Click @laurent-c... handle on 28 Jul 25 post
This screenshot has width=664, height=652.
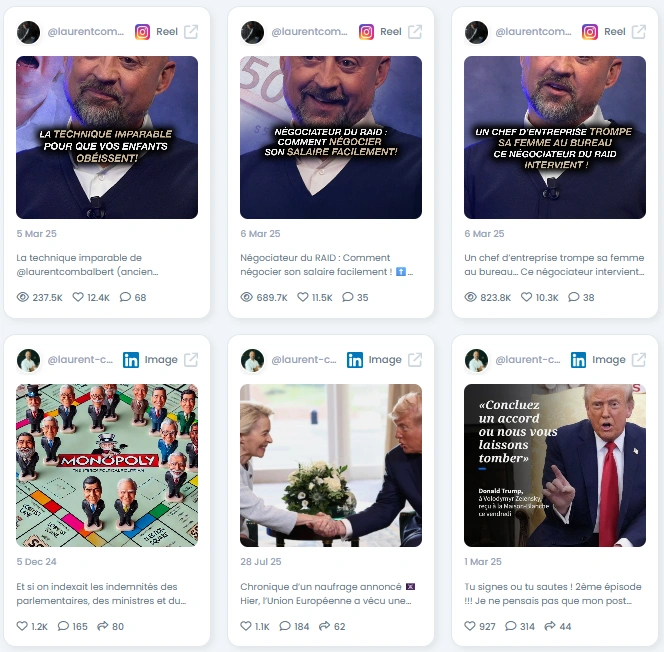(x=304, y=360)
